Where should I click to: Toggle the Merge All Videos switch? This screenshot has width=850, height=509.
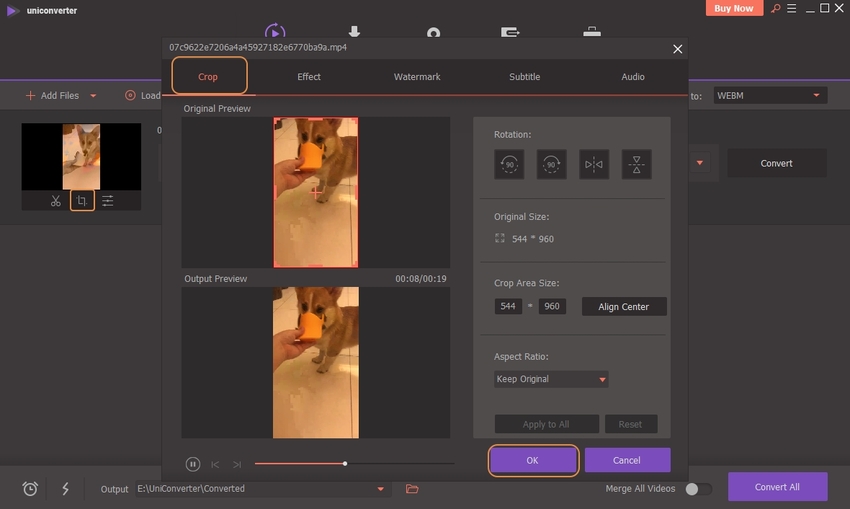[x=698, y=489]
